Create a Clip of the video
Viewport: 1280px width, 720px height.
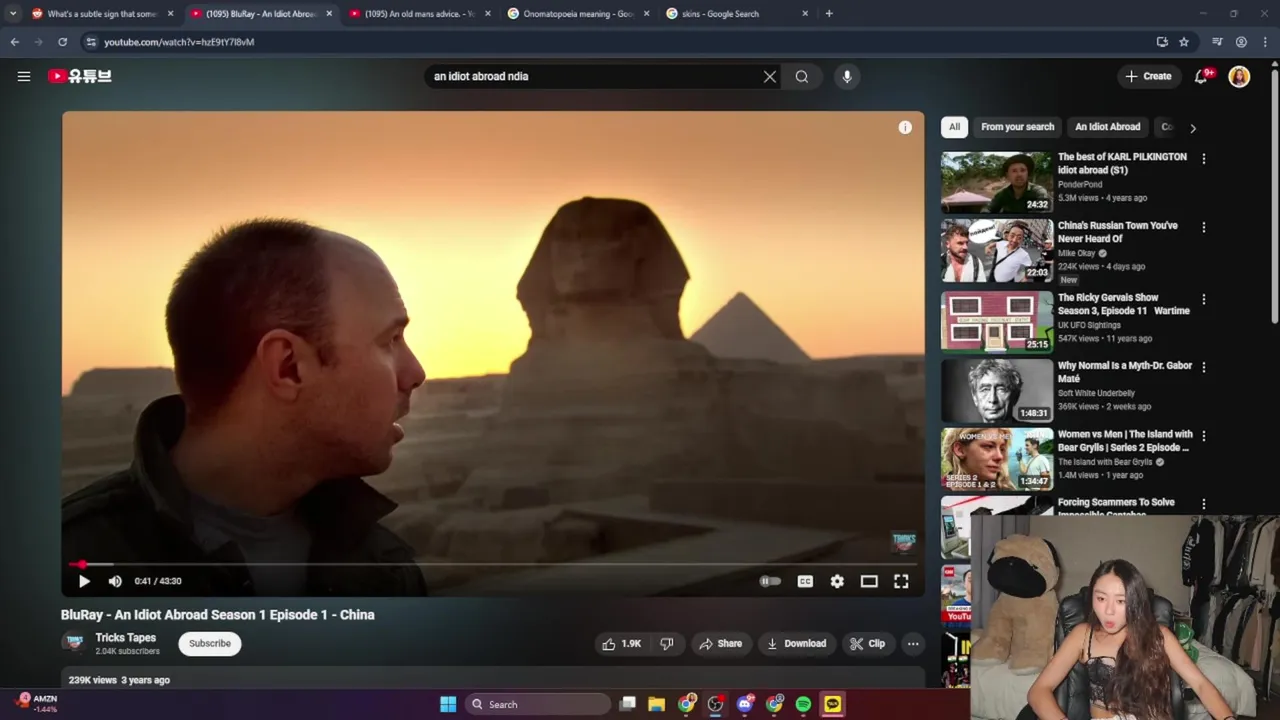(x=867, y=644)
